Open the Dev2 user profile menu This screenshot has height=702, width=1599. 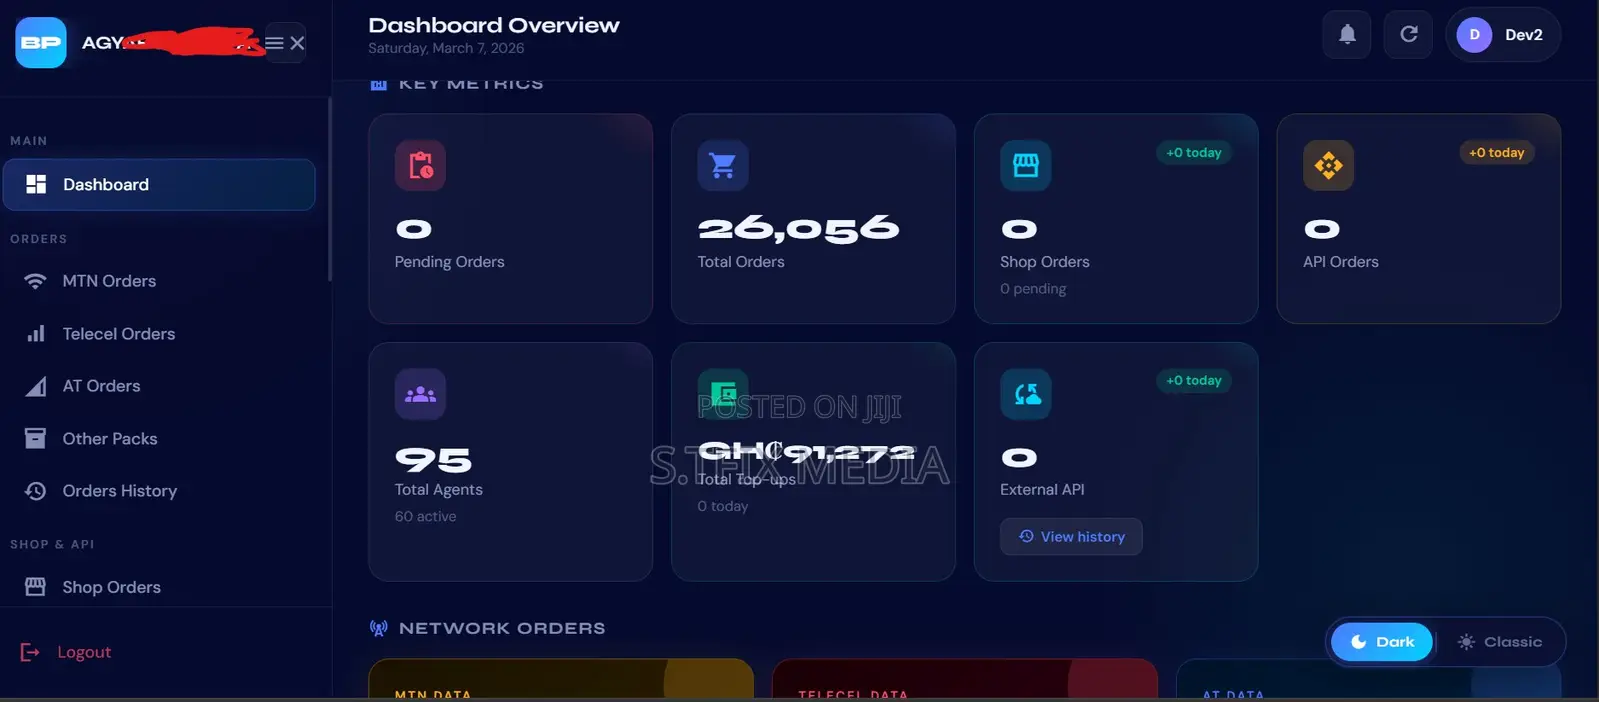(x=1503, y=34)
